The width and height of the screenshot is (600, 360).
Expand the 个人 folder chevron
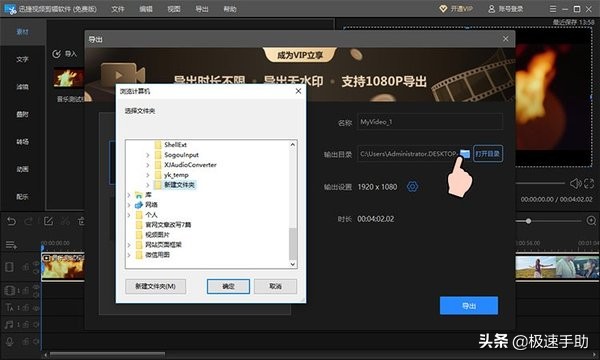tap(129, 215)
